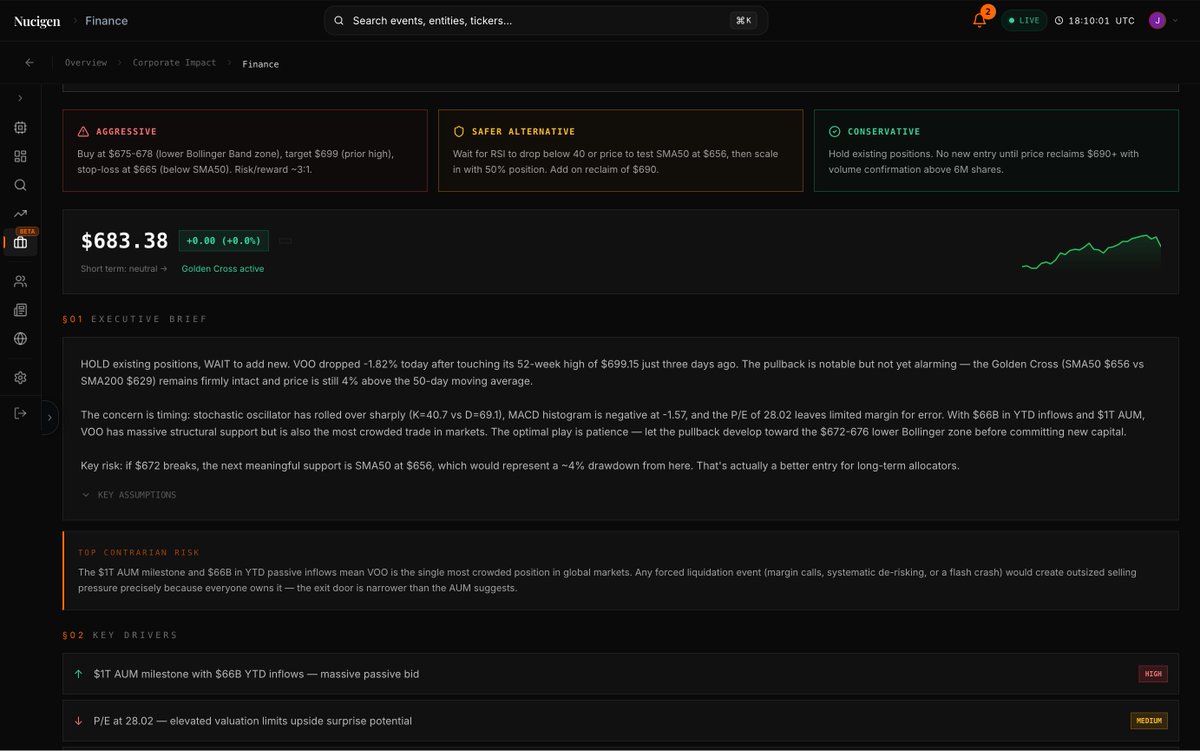Open the green price sparkline chart
The width and height of the screenshot is (1200, 751).
point(1091,252)
